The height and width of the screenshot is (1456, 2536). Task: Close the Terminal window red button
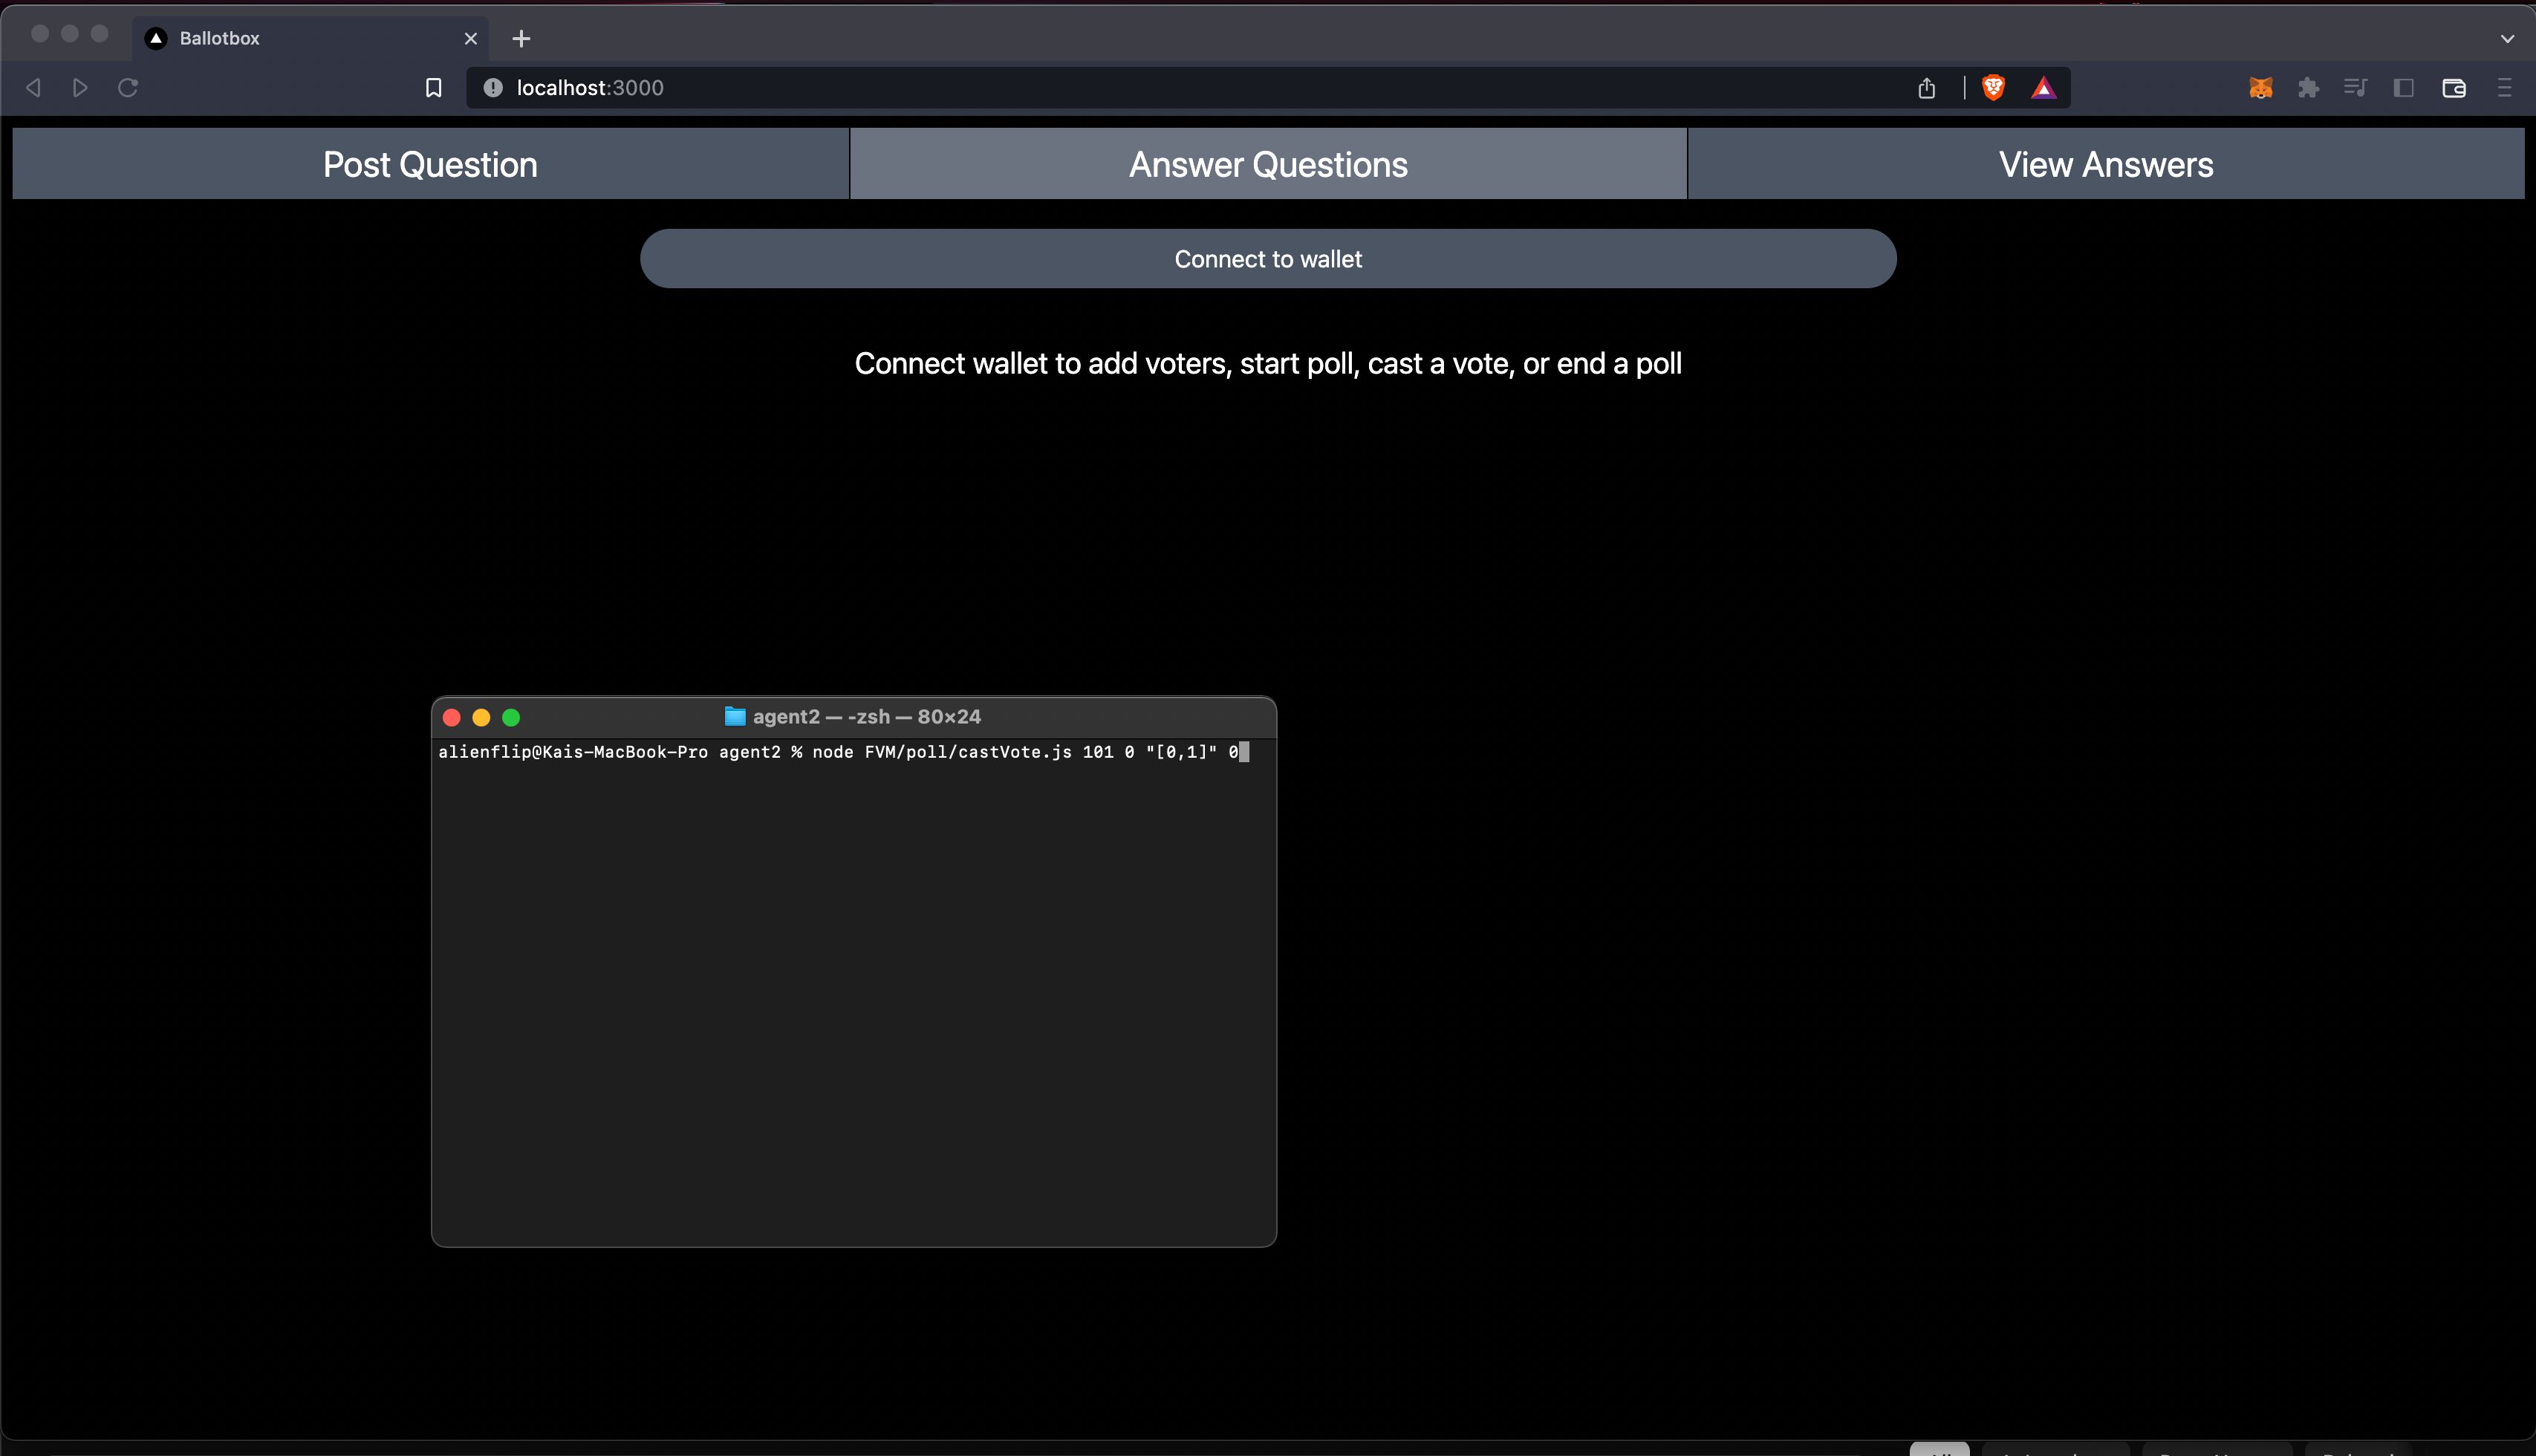(451, 717)
